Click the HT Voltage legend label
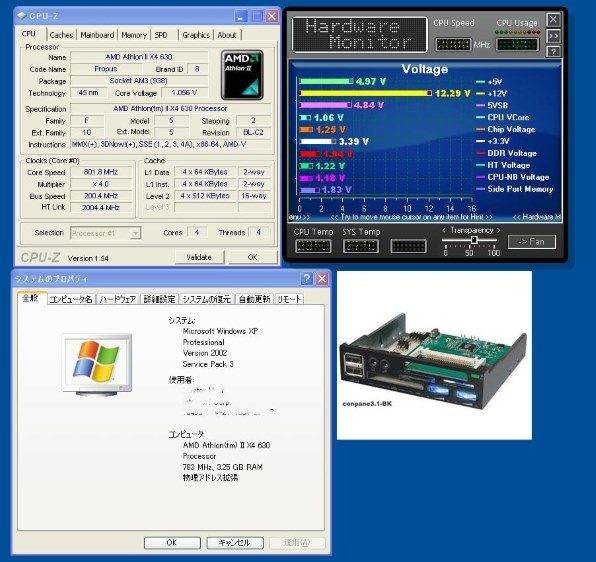The width and height of the screenshot is (596, 562). click(x=509, y=165)
